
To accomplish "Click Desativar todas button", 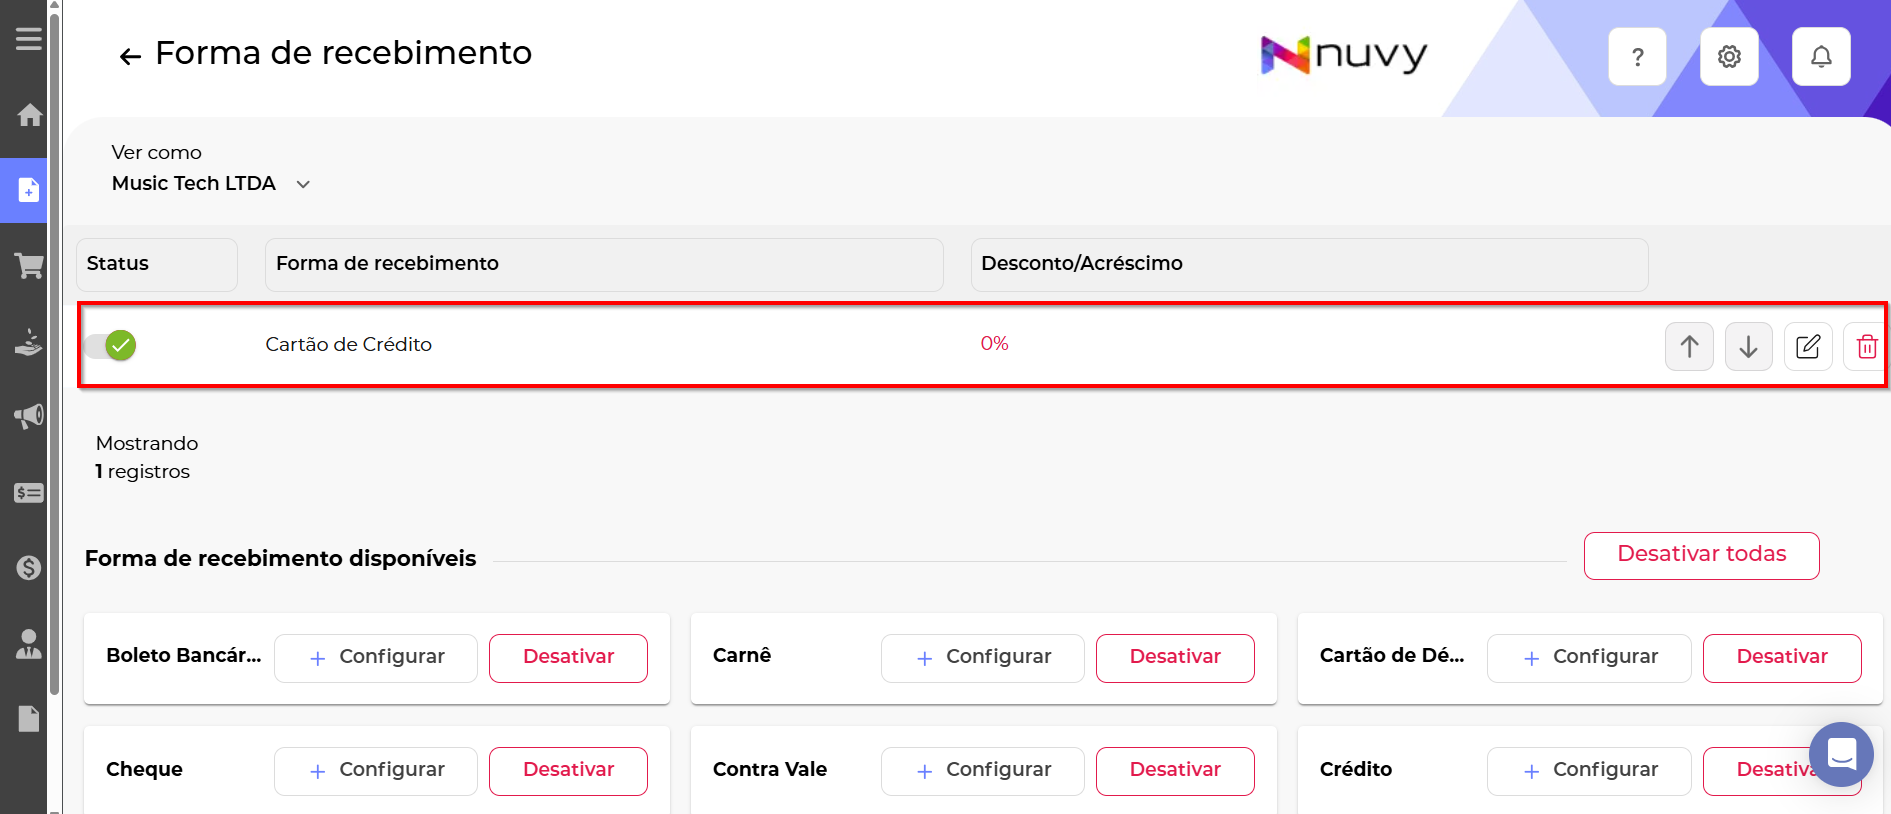I will (1701, 555).
